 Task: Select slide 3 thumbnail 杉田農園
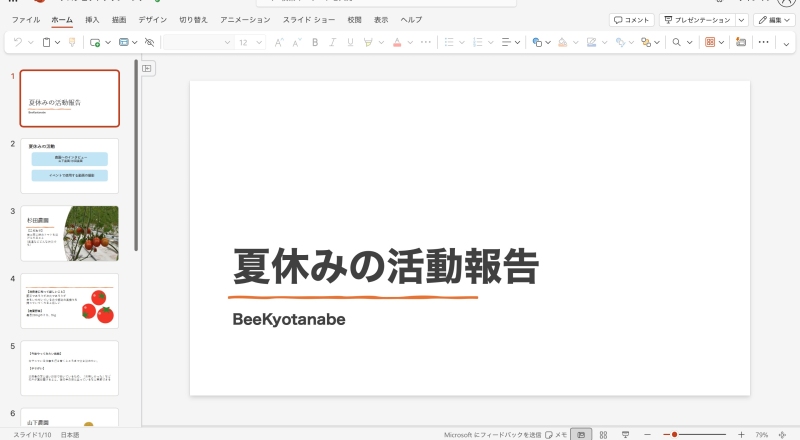pos(69,233)
